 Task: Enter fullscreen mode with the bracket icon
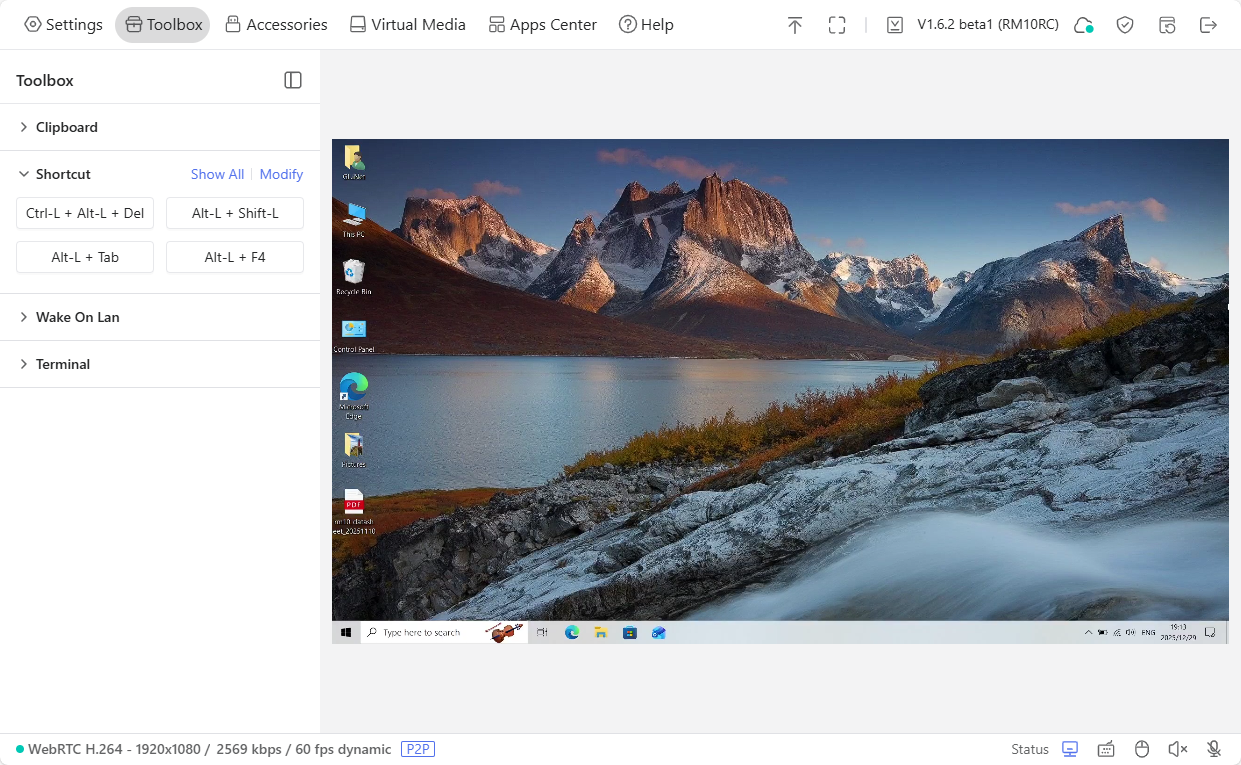click(x=836, y=24)
